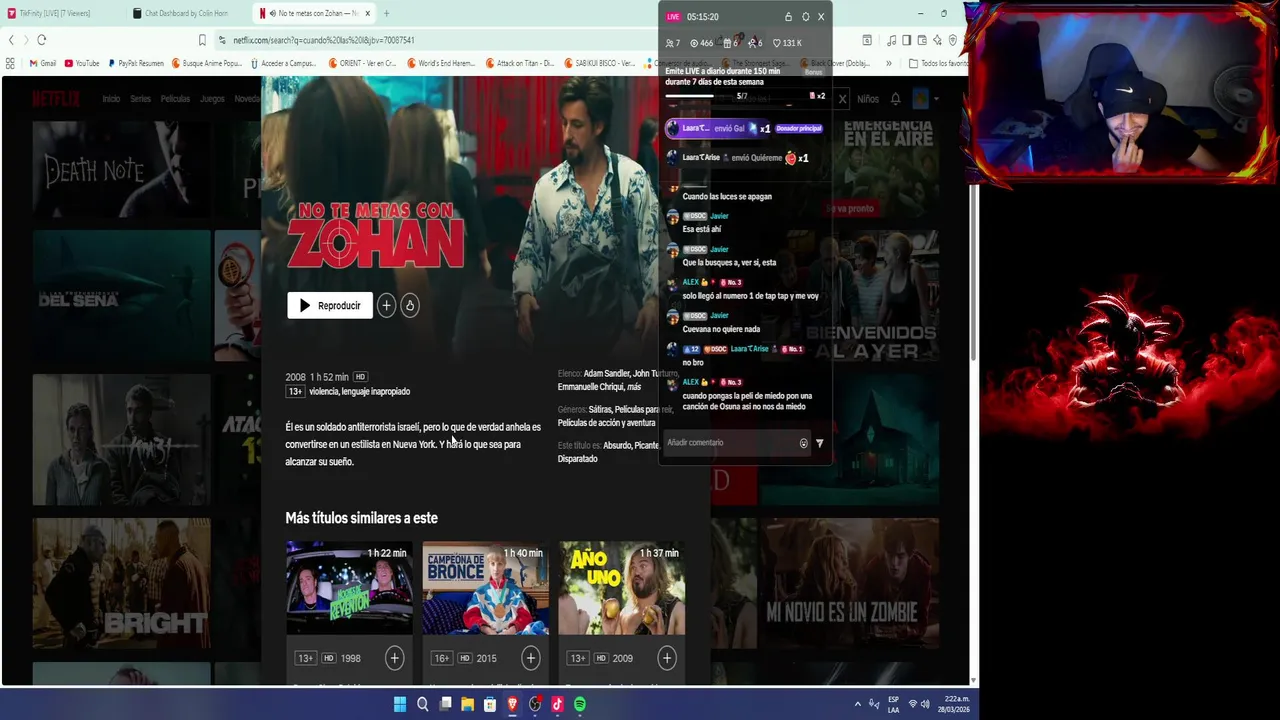Open the Películas menu on Netflix

[175, 99]
